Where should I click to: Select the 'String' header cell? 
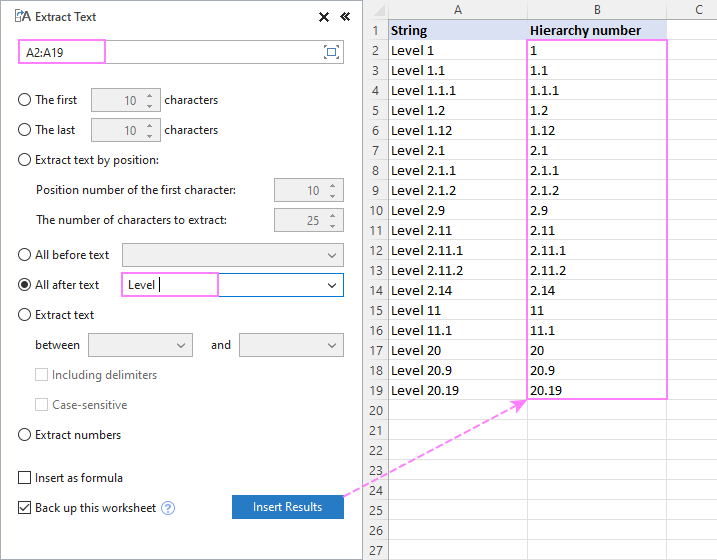click(x=458, y=30)
